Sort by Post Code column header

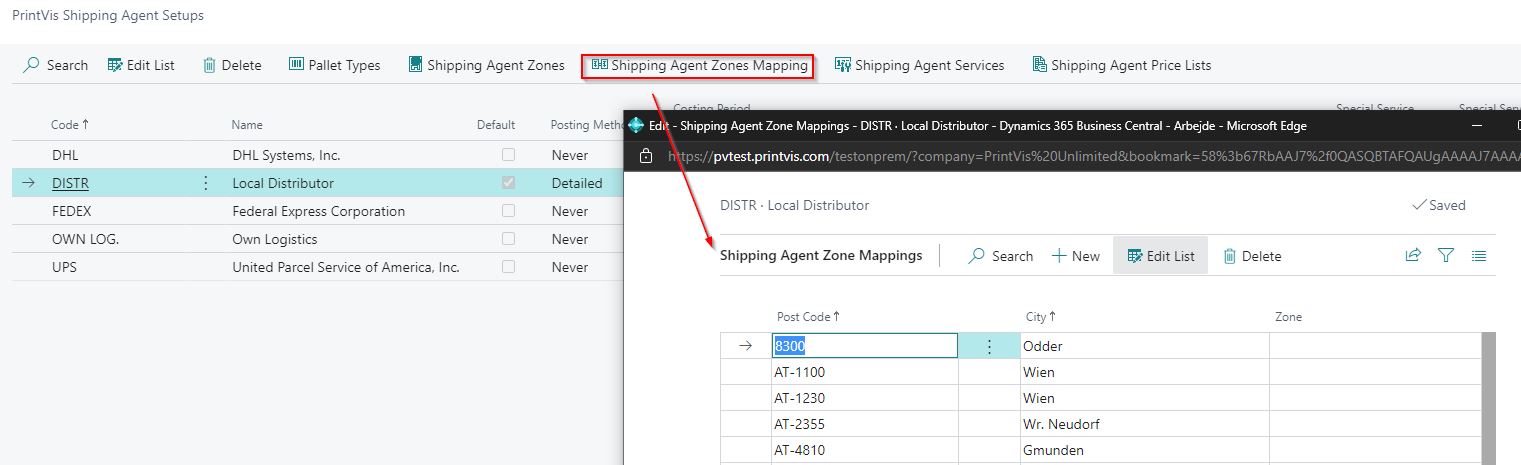tap(808, 317)
